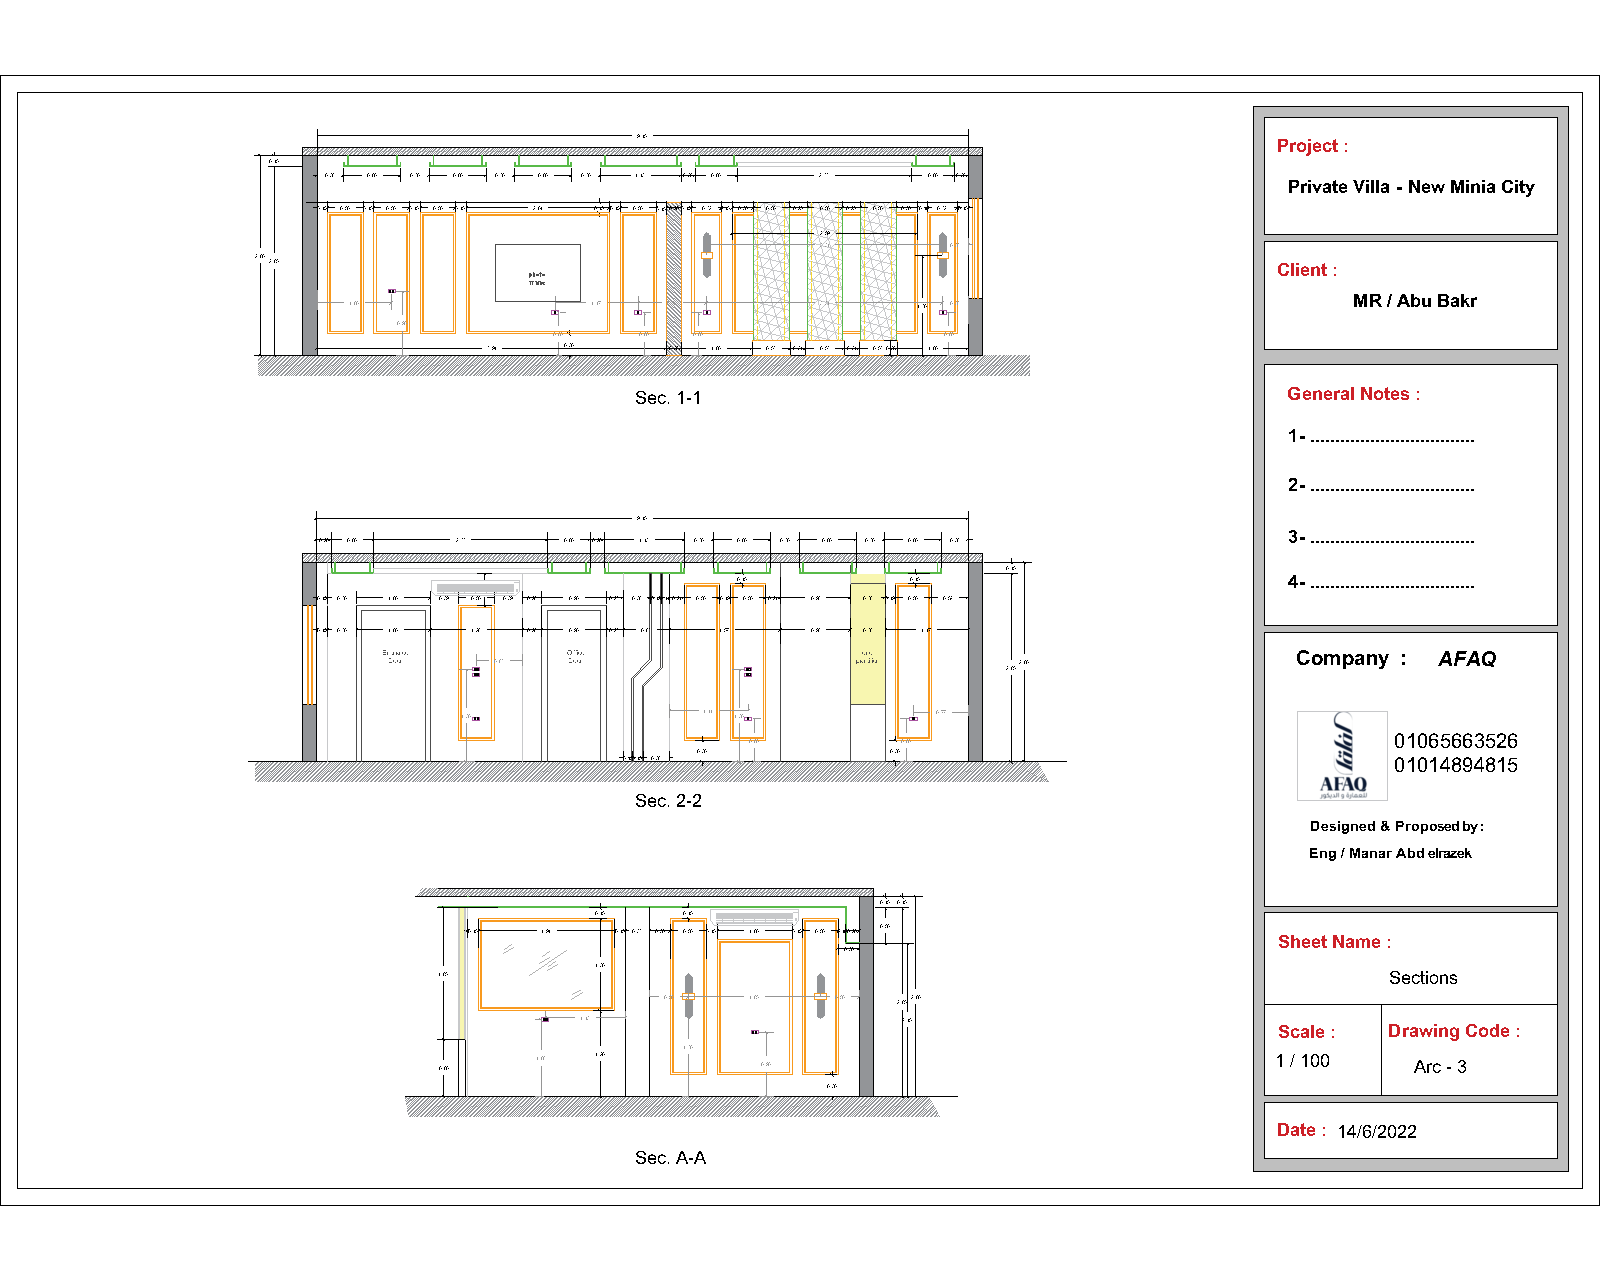This screenshot has height=1280, width=1600.
Task: Click the first General Notes dotted line
Action: (x=1392, y=438)
